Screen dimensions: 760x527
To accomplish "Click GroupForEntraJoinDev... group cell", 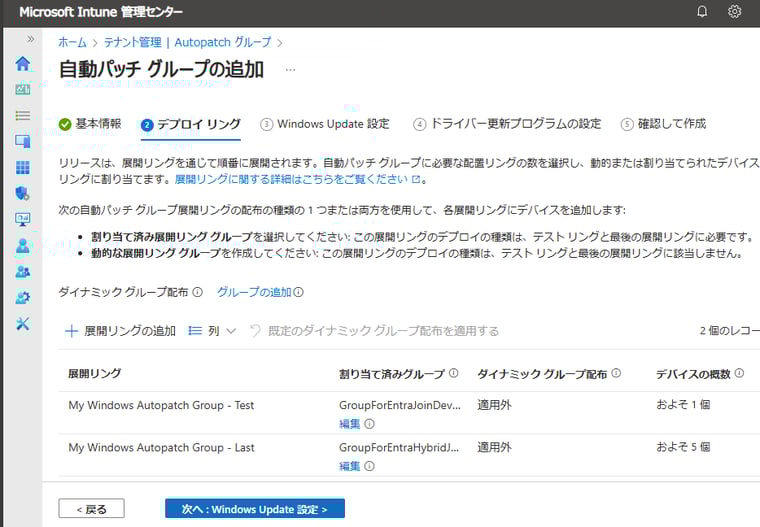I will (x=400, y=405).
